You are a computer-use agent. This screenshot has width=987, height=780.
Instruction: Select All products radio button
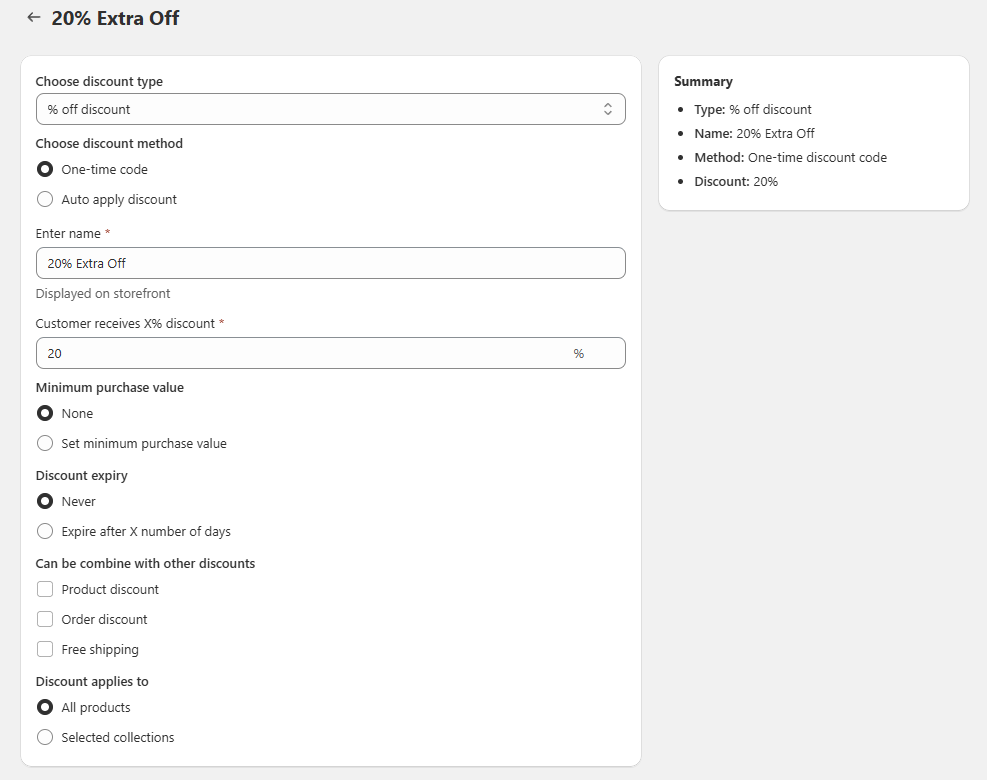point(45,708)
